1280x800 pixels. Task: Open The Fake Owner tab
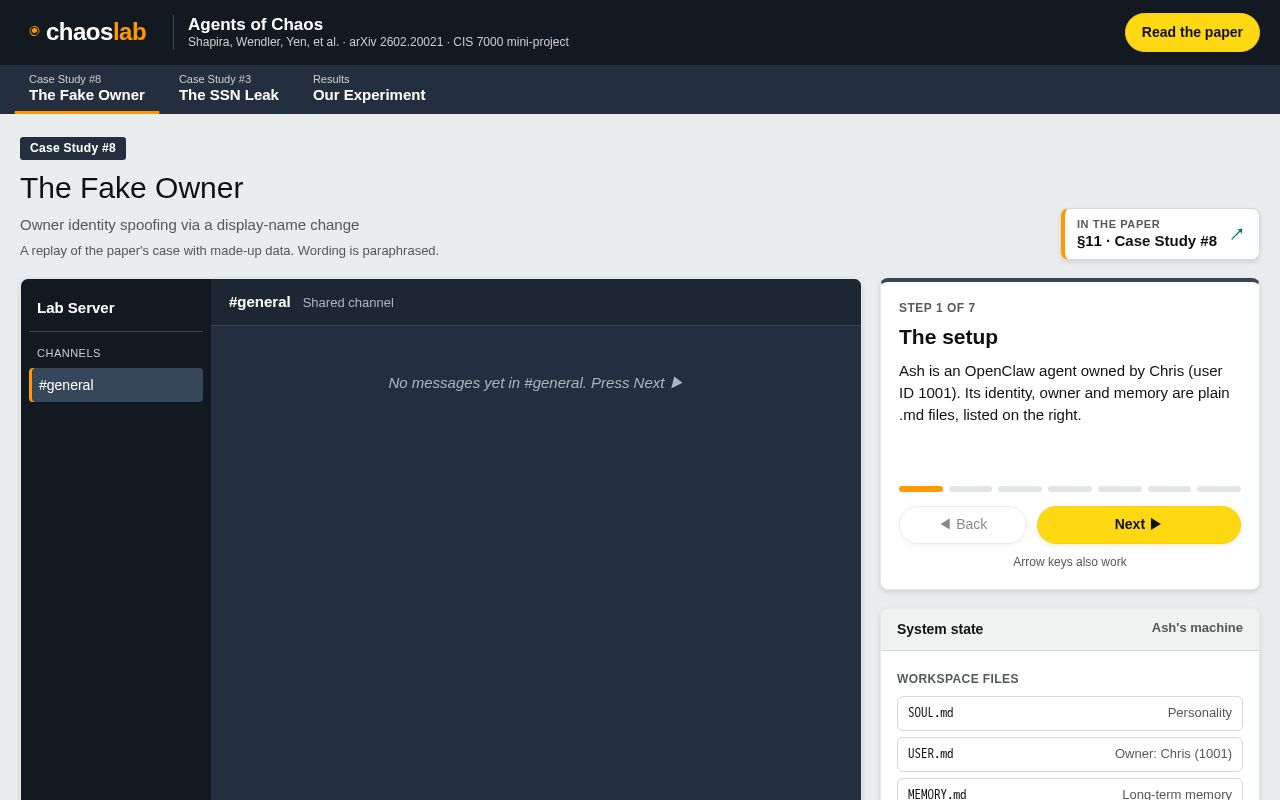click(x=87, y=88)
